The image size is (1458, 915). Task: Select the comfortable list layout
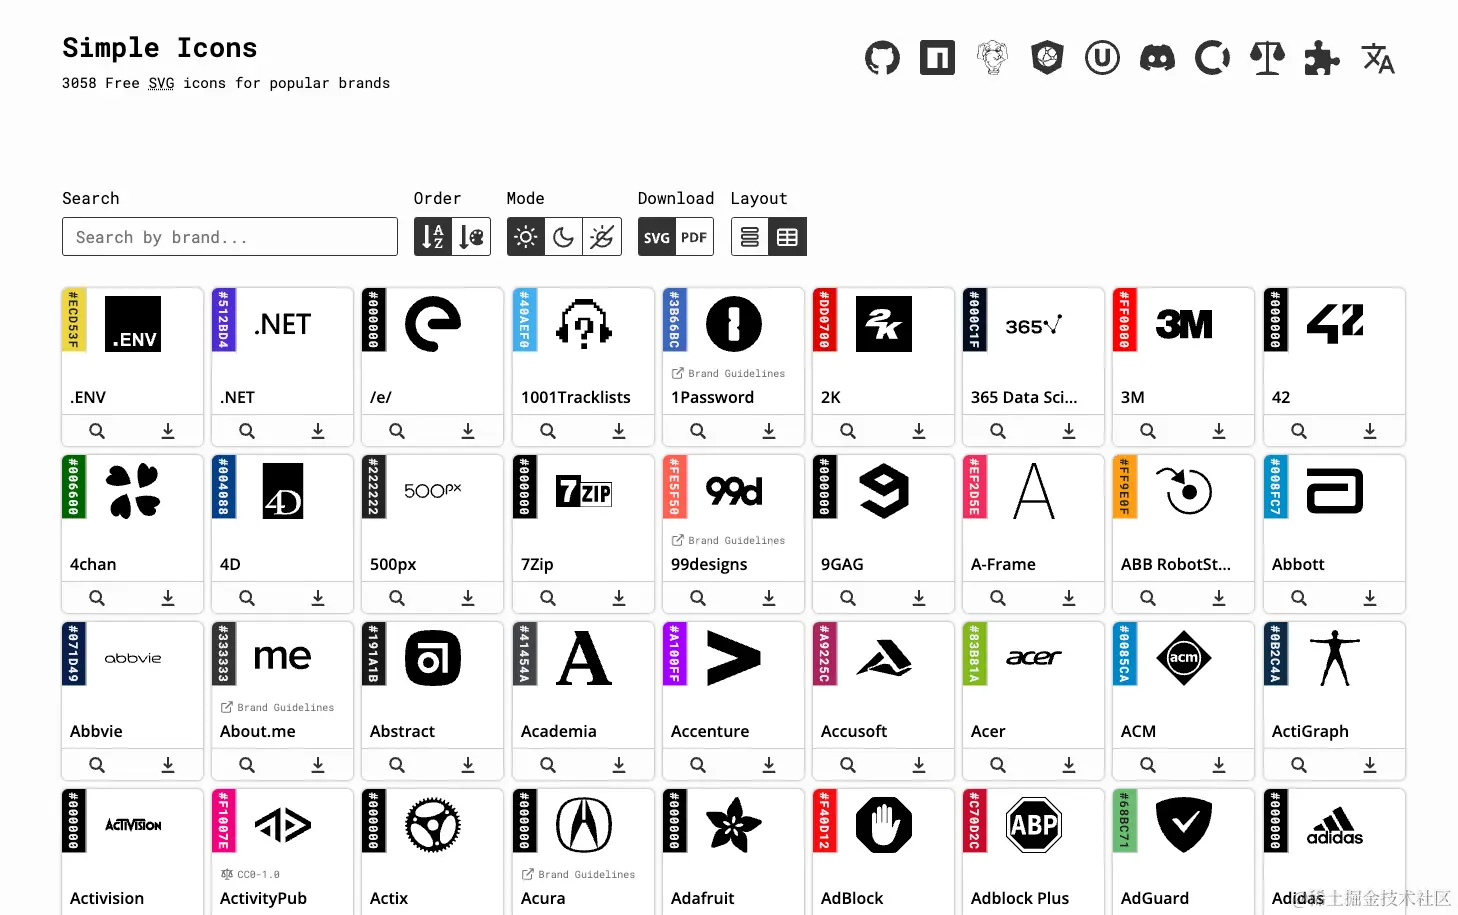coord(750,237)
